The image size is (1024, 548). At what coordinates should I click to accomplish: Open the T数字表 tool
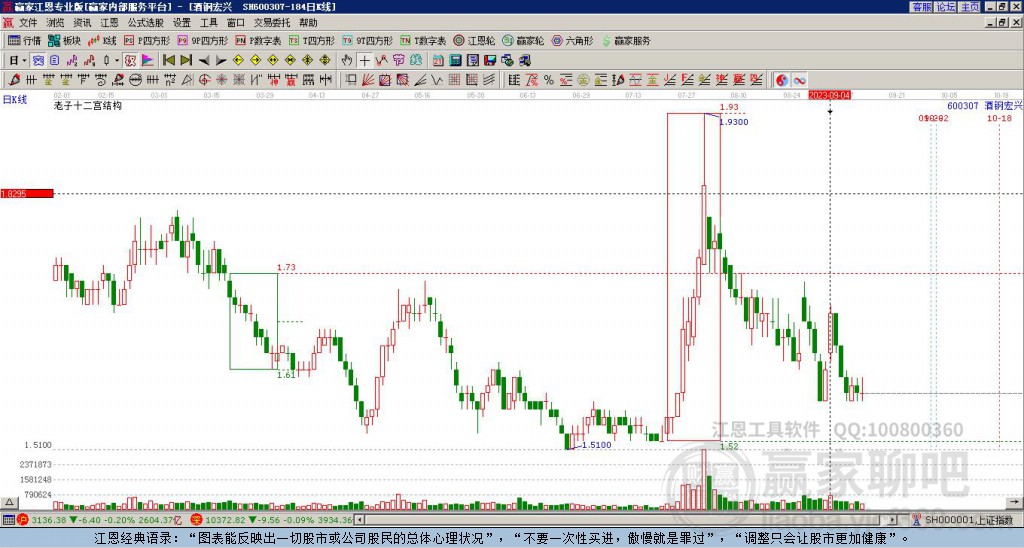pos(423,40)
